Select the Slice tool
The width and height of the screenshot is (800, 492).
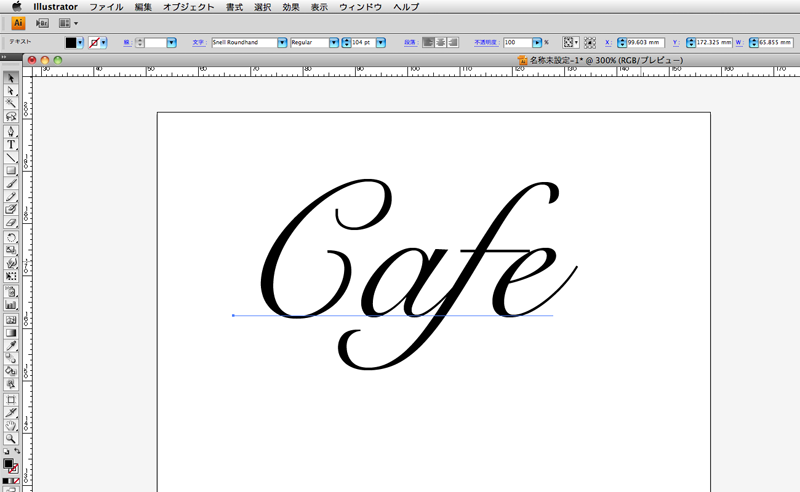pos(11,412)
